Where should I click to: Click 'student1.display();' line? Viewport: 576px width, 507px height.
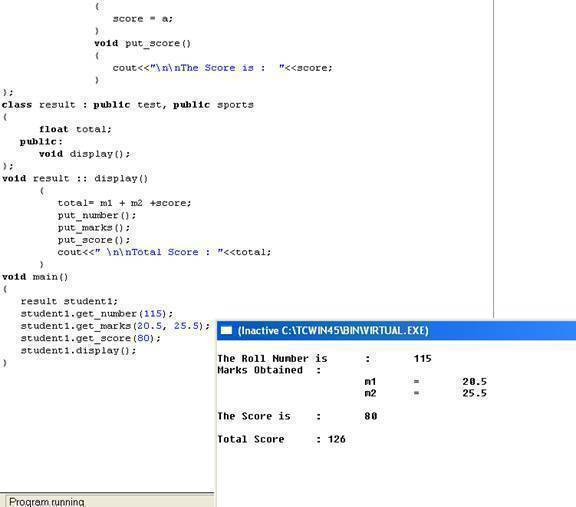78,350
